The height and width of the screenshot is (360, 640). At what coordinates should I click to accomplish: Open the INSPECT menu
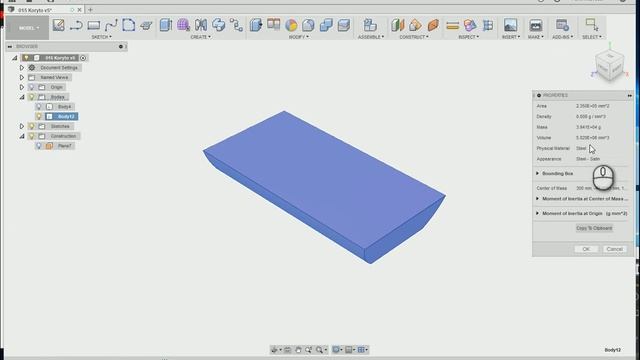click(469, 37)
